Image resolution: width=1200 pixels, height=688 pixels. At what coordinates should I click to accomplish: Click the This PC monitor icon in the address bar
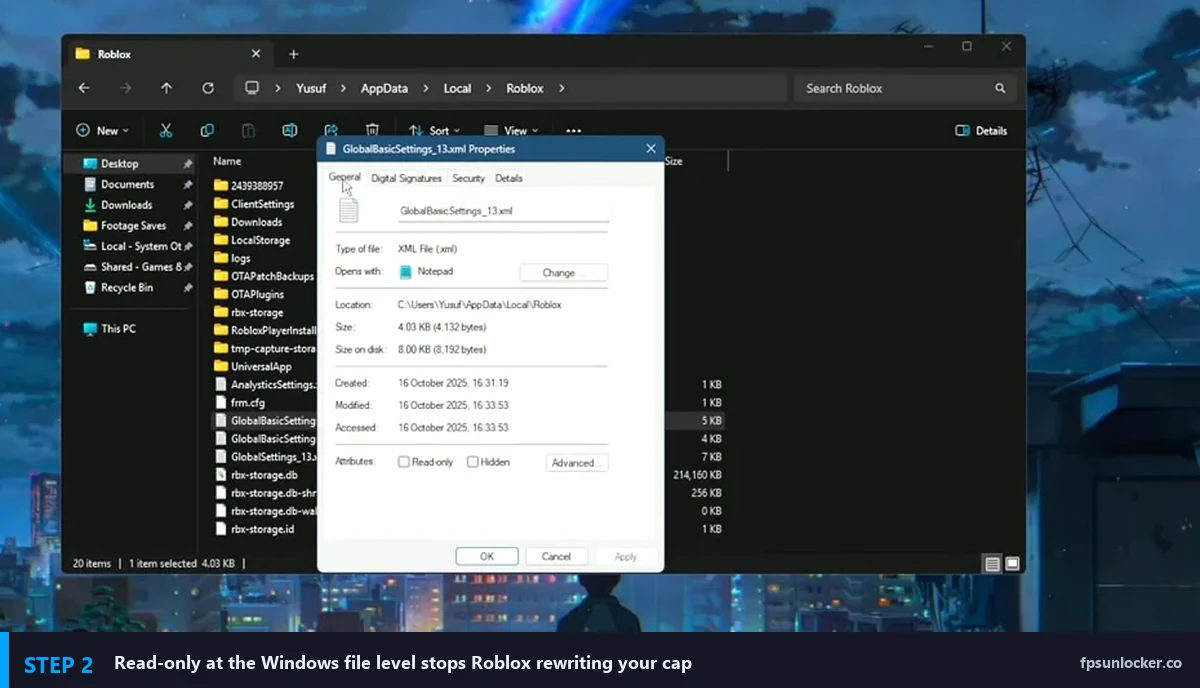(x=252, y=88)
